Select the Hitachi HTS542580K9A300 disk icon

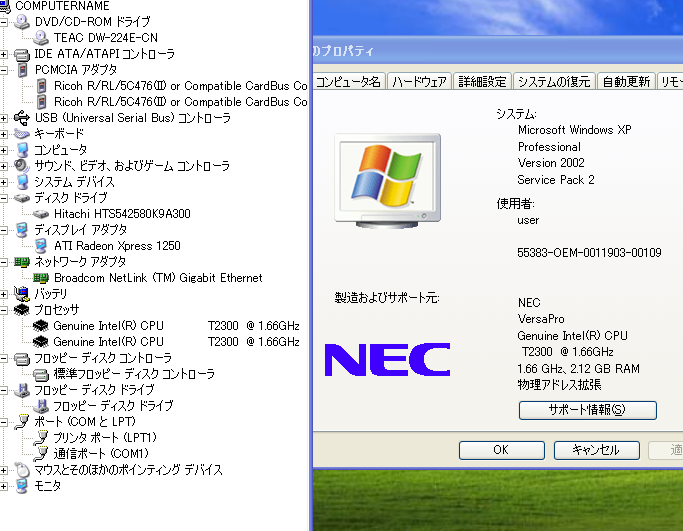[x=41, y=214]
